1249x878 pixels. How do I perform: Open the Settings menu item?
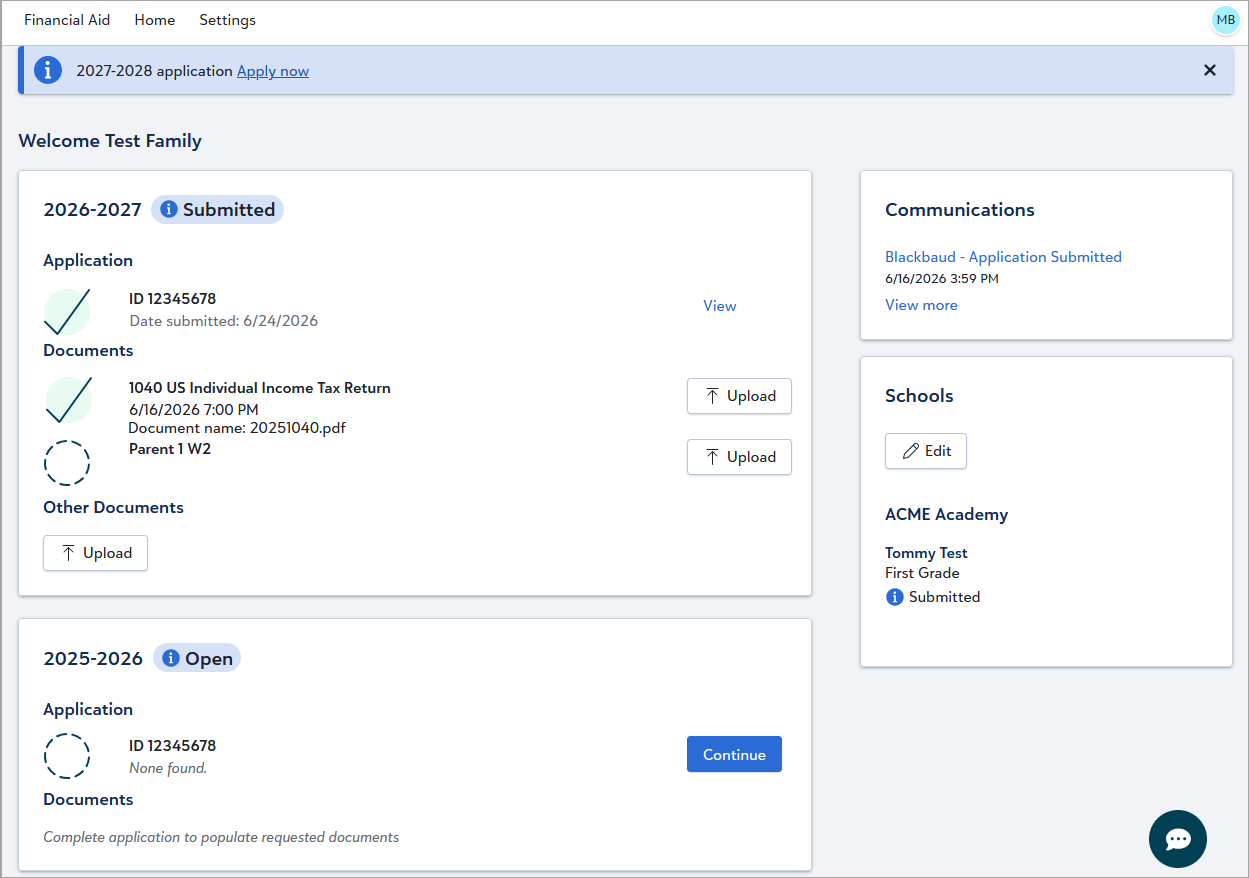click(227, 20)
